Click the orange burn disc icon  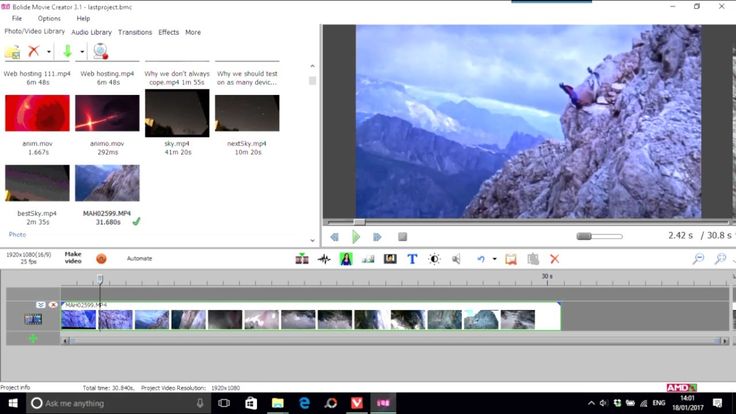pos(101,259)
